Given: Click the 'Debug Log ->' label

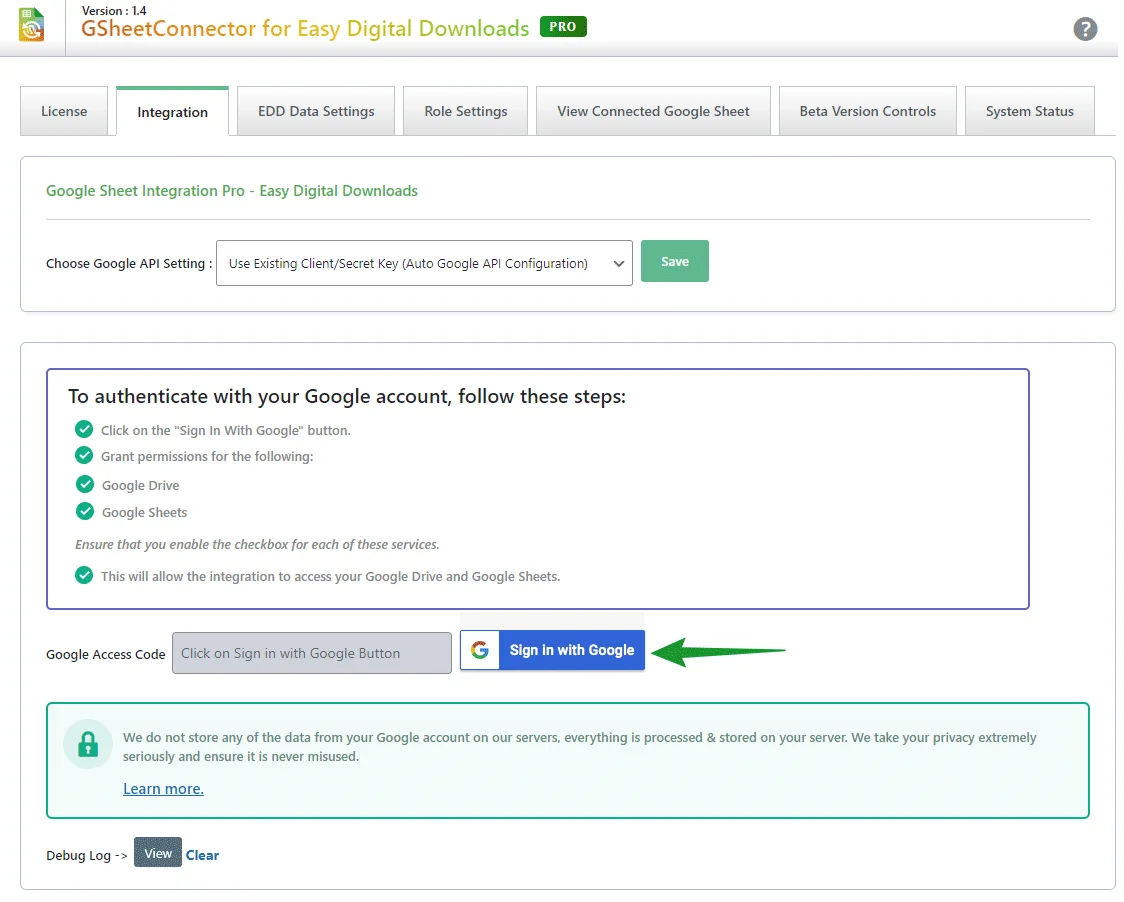Looking at the screenshot, I should (x=87, y=855).
